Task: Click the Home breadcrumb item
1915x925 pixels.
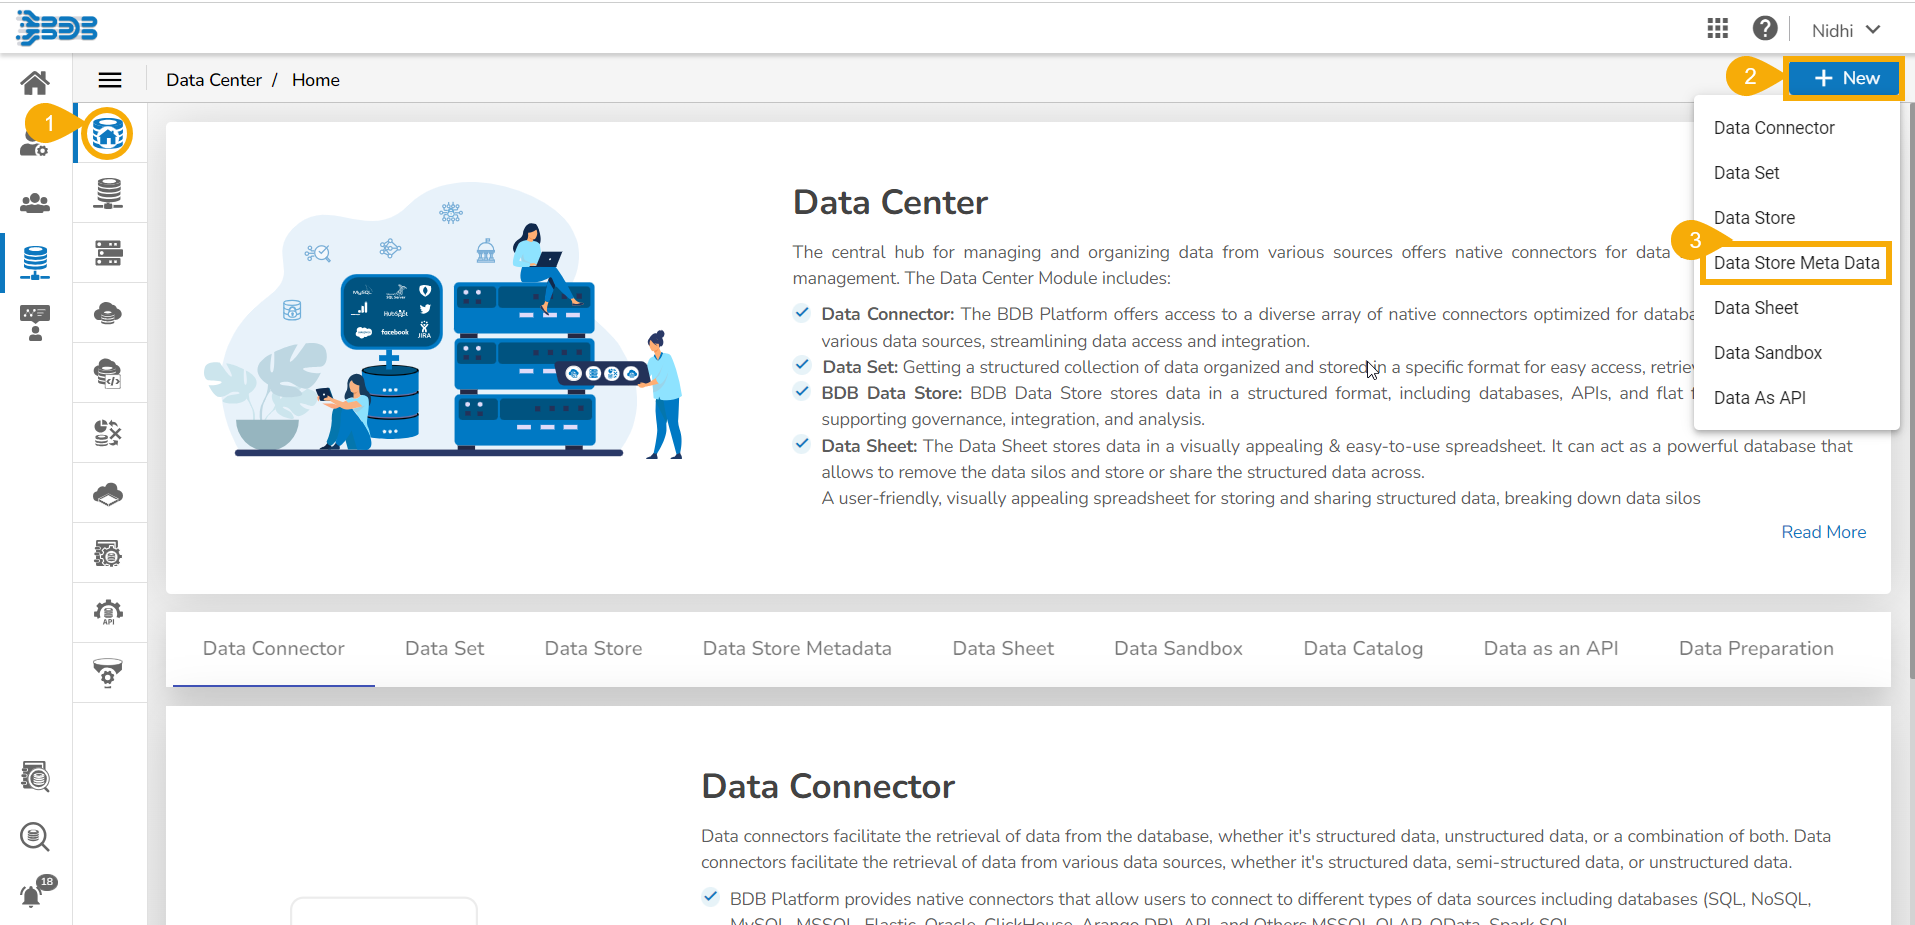Action: (316, 80)
